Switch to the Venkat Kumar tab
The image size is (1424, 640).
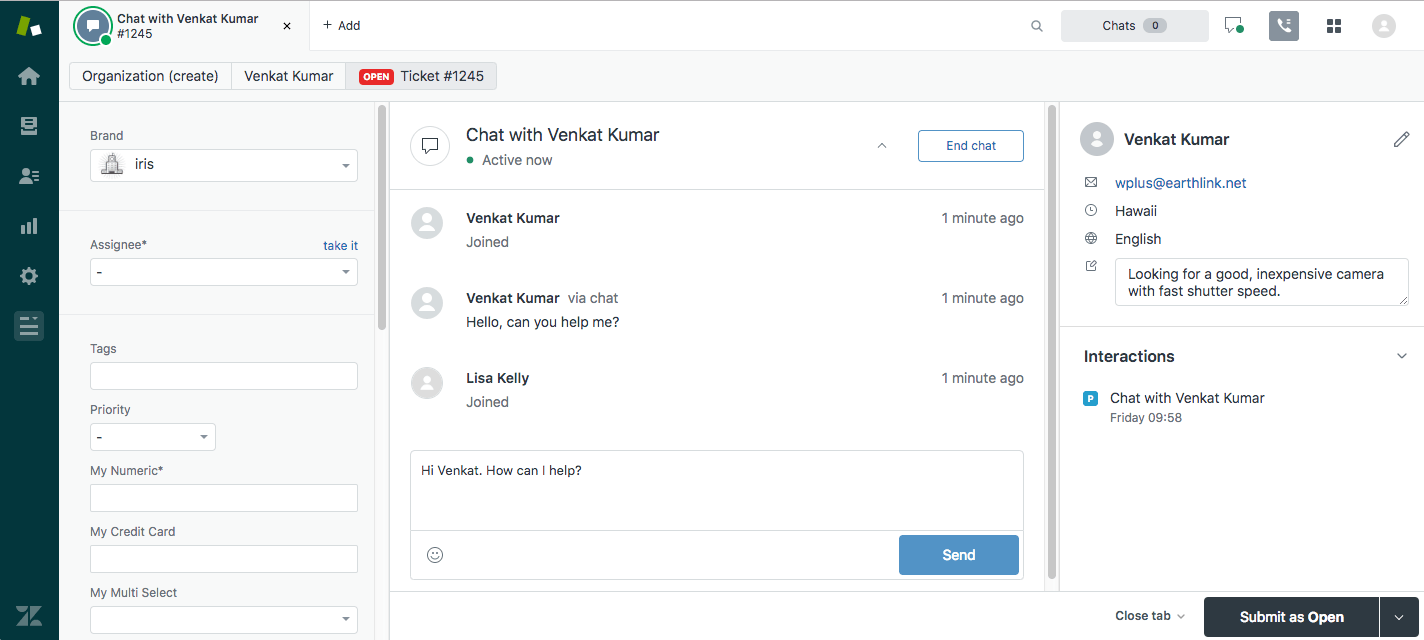(x=288, y=75)
